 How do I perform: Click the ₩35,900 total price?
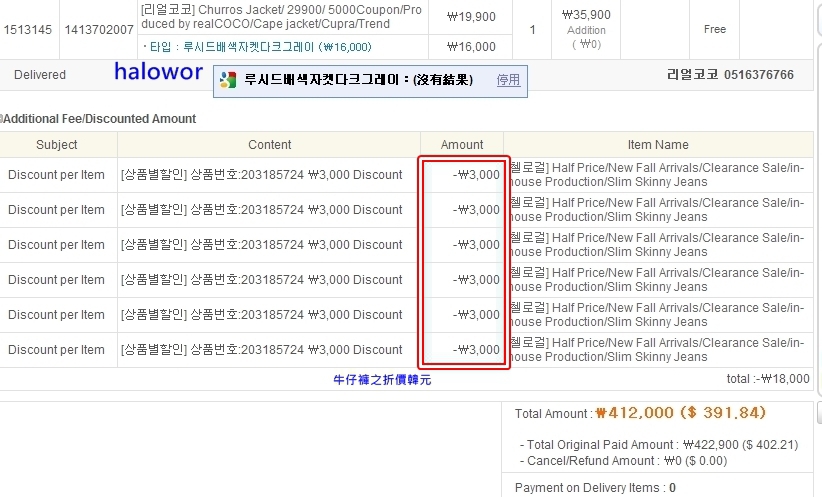pos(586,15)
